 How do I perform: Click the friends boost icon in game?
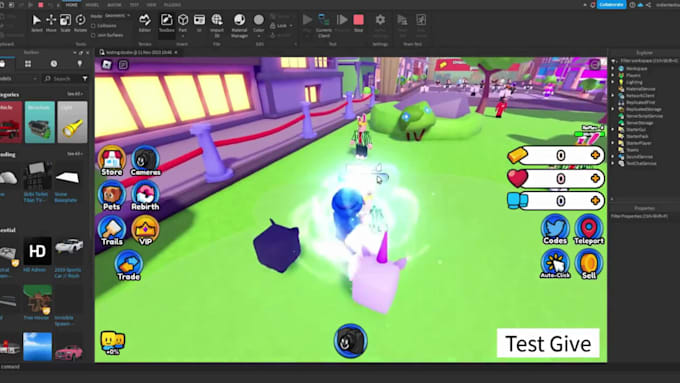(113, 343)
